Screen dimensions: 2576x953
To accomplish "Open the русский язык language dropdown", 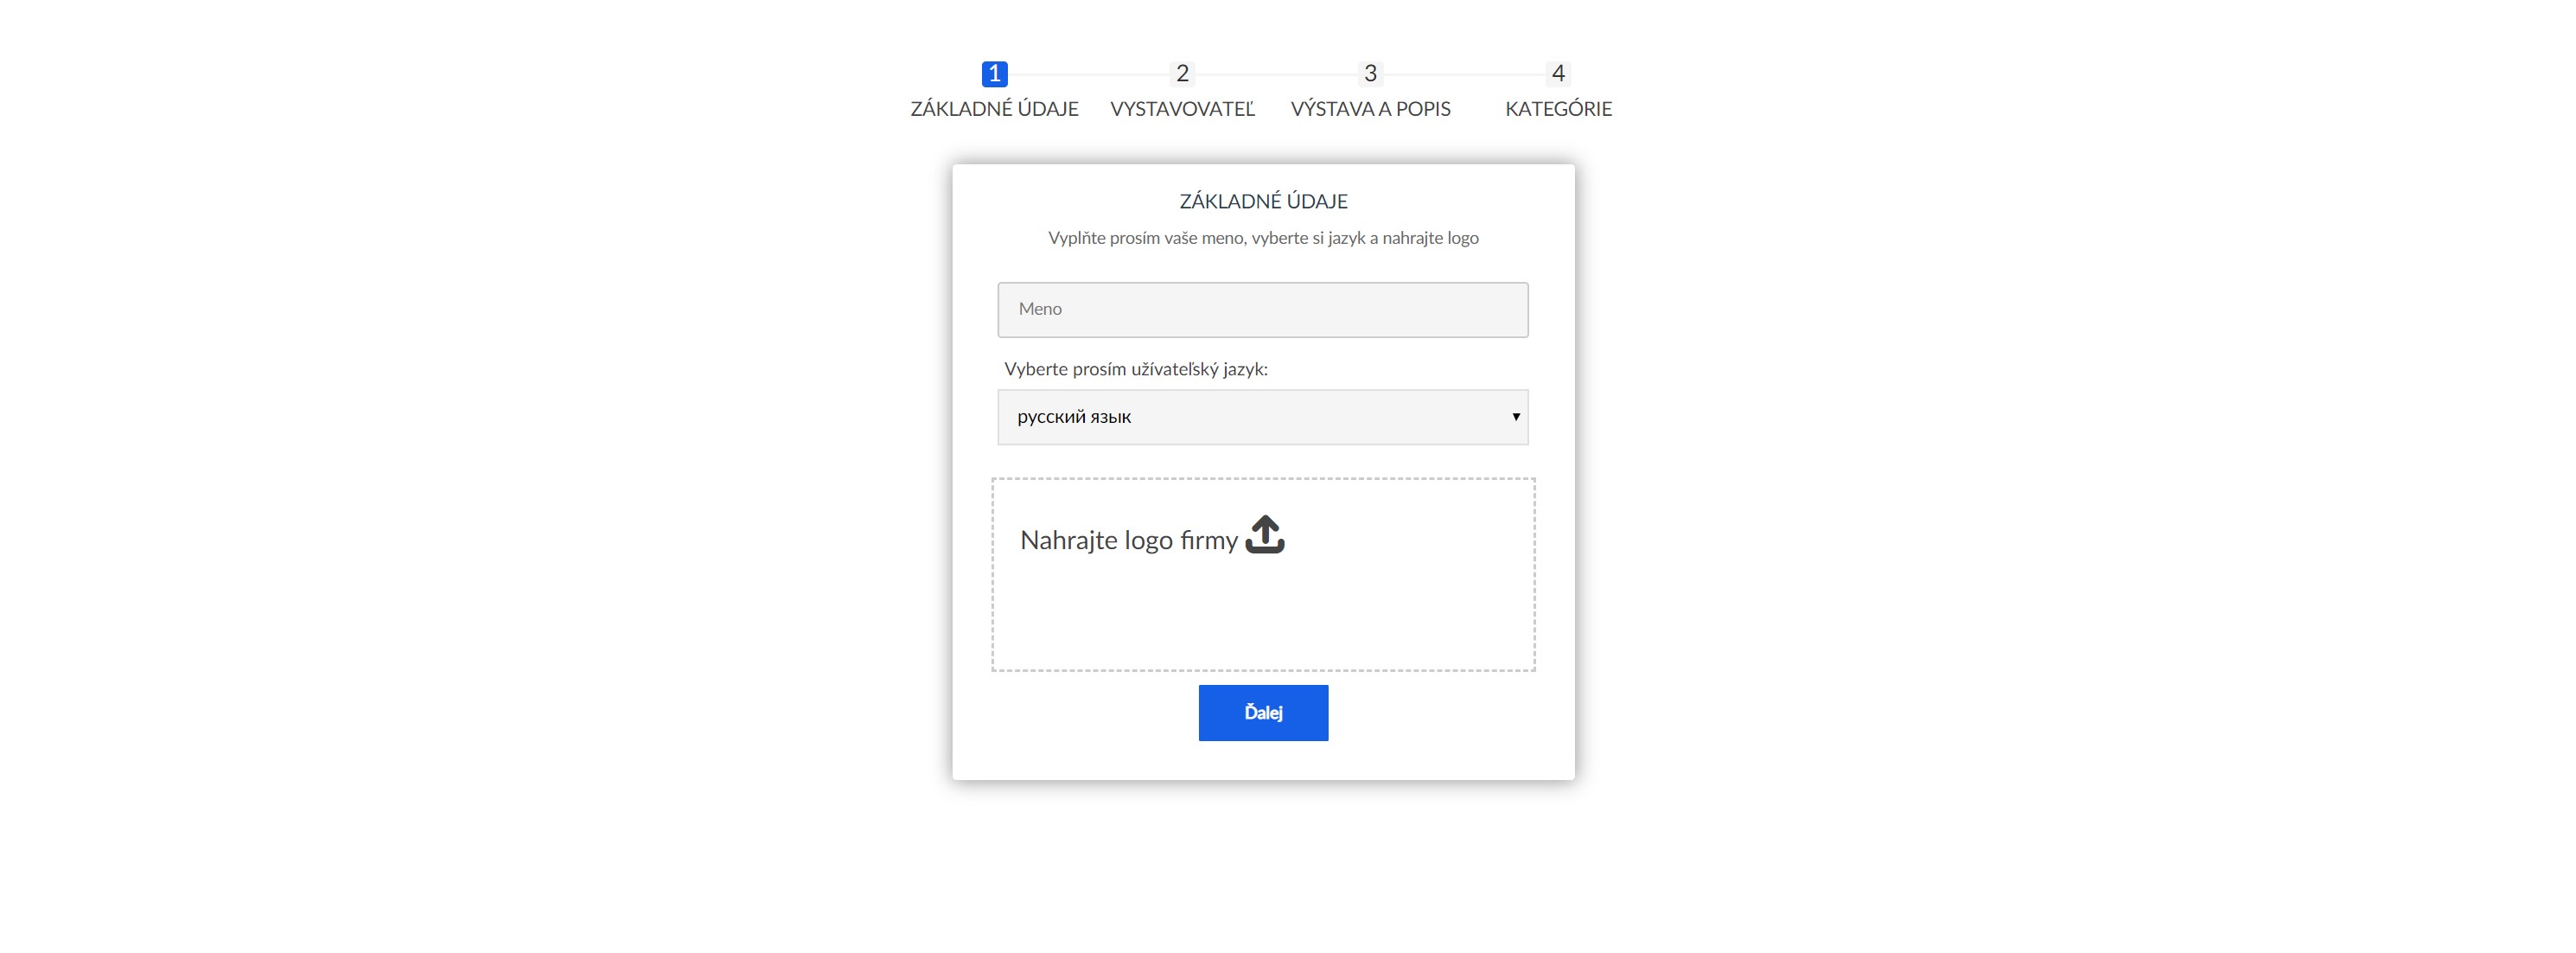I will (x=1262, y=417).
